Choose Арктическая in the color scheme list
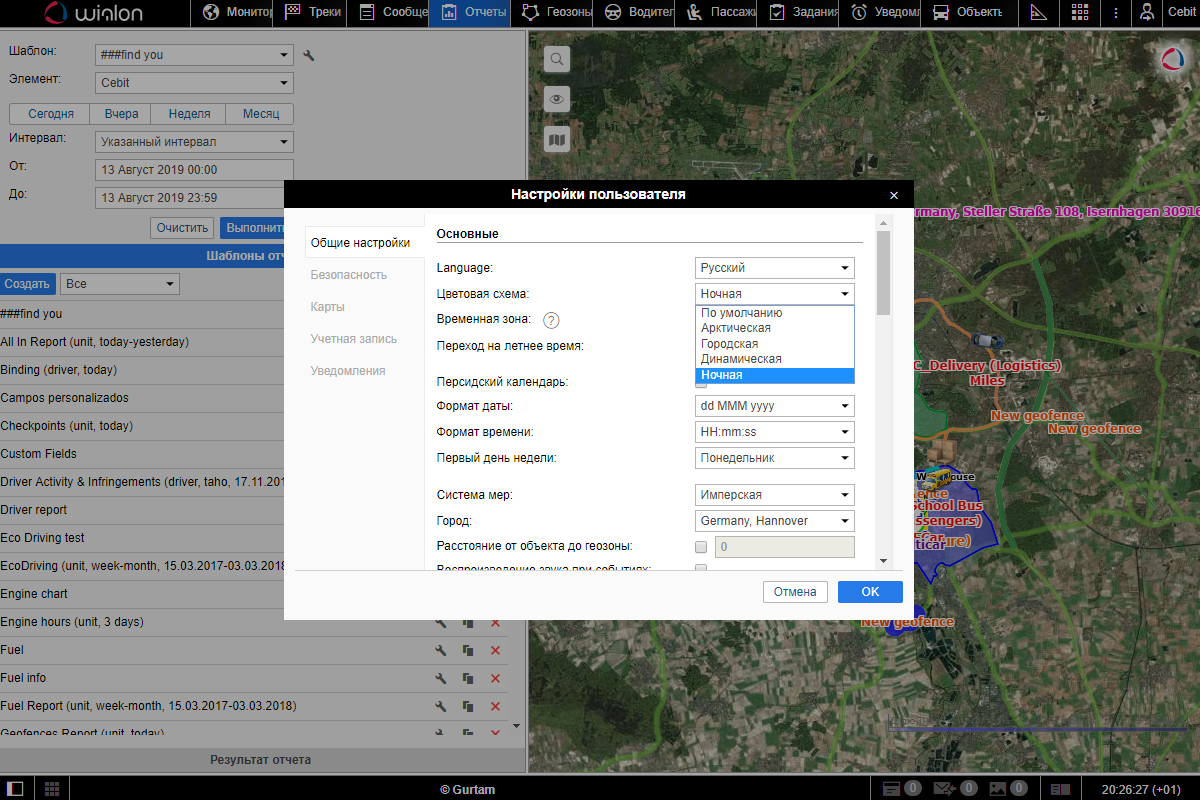 (736, 328)
